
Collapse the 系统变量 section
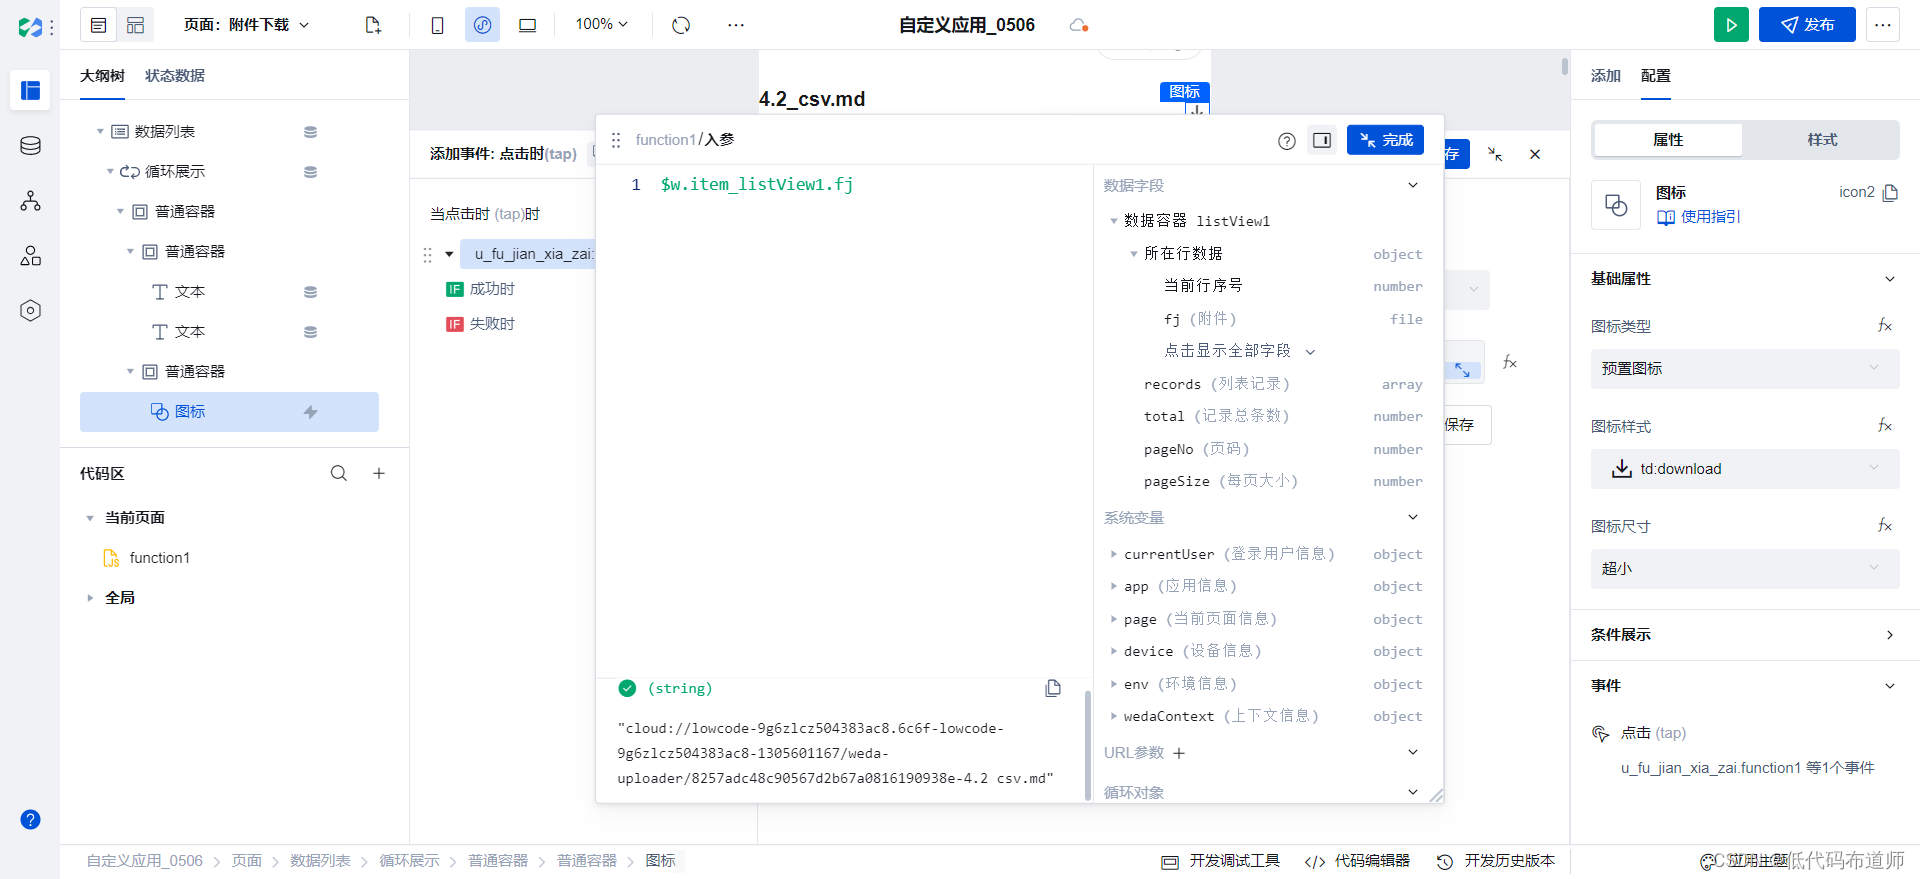1413,517
